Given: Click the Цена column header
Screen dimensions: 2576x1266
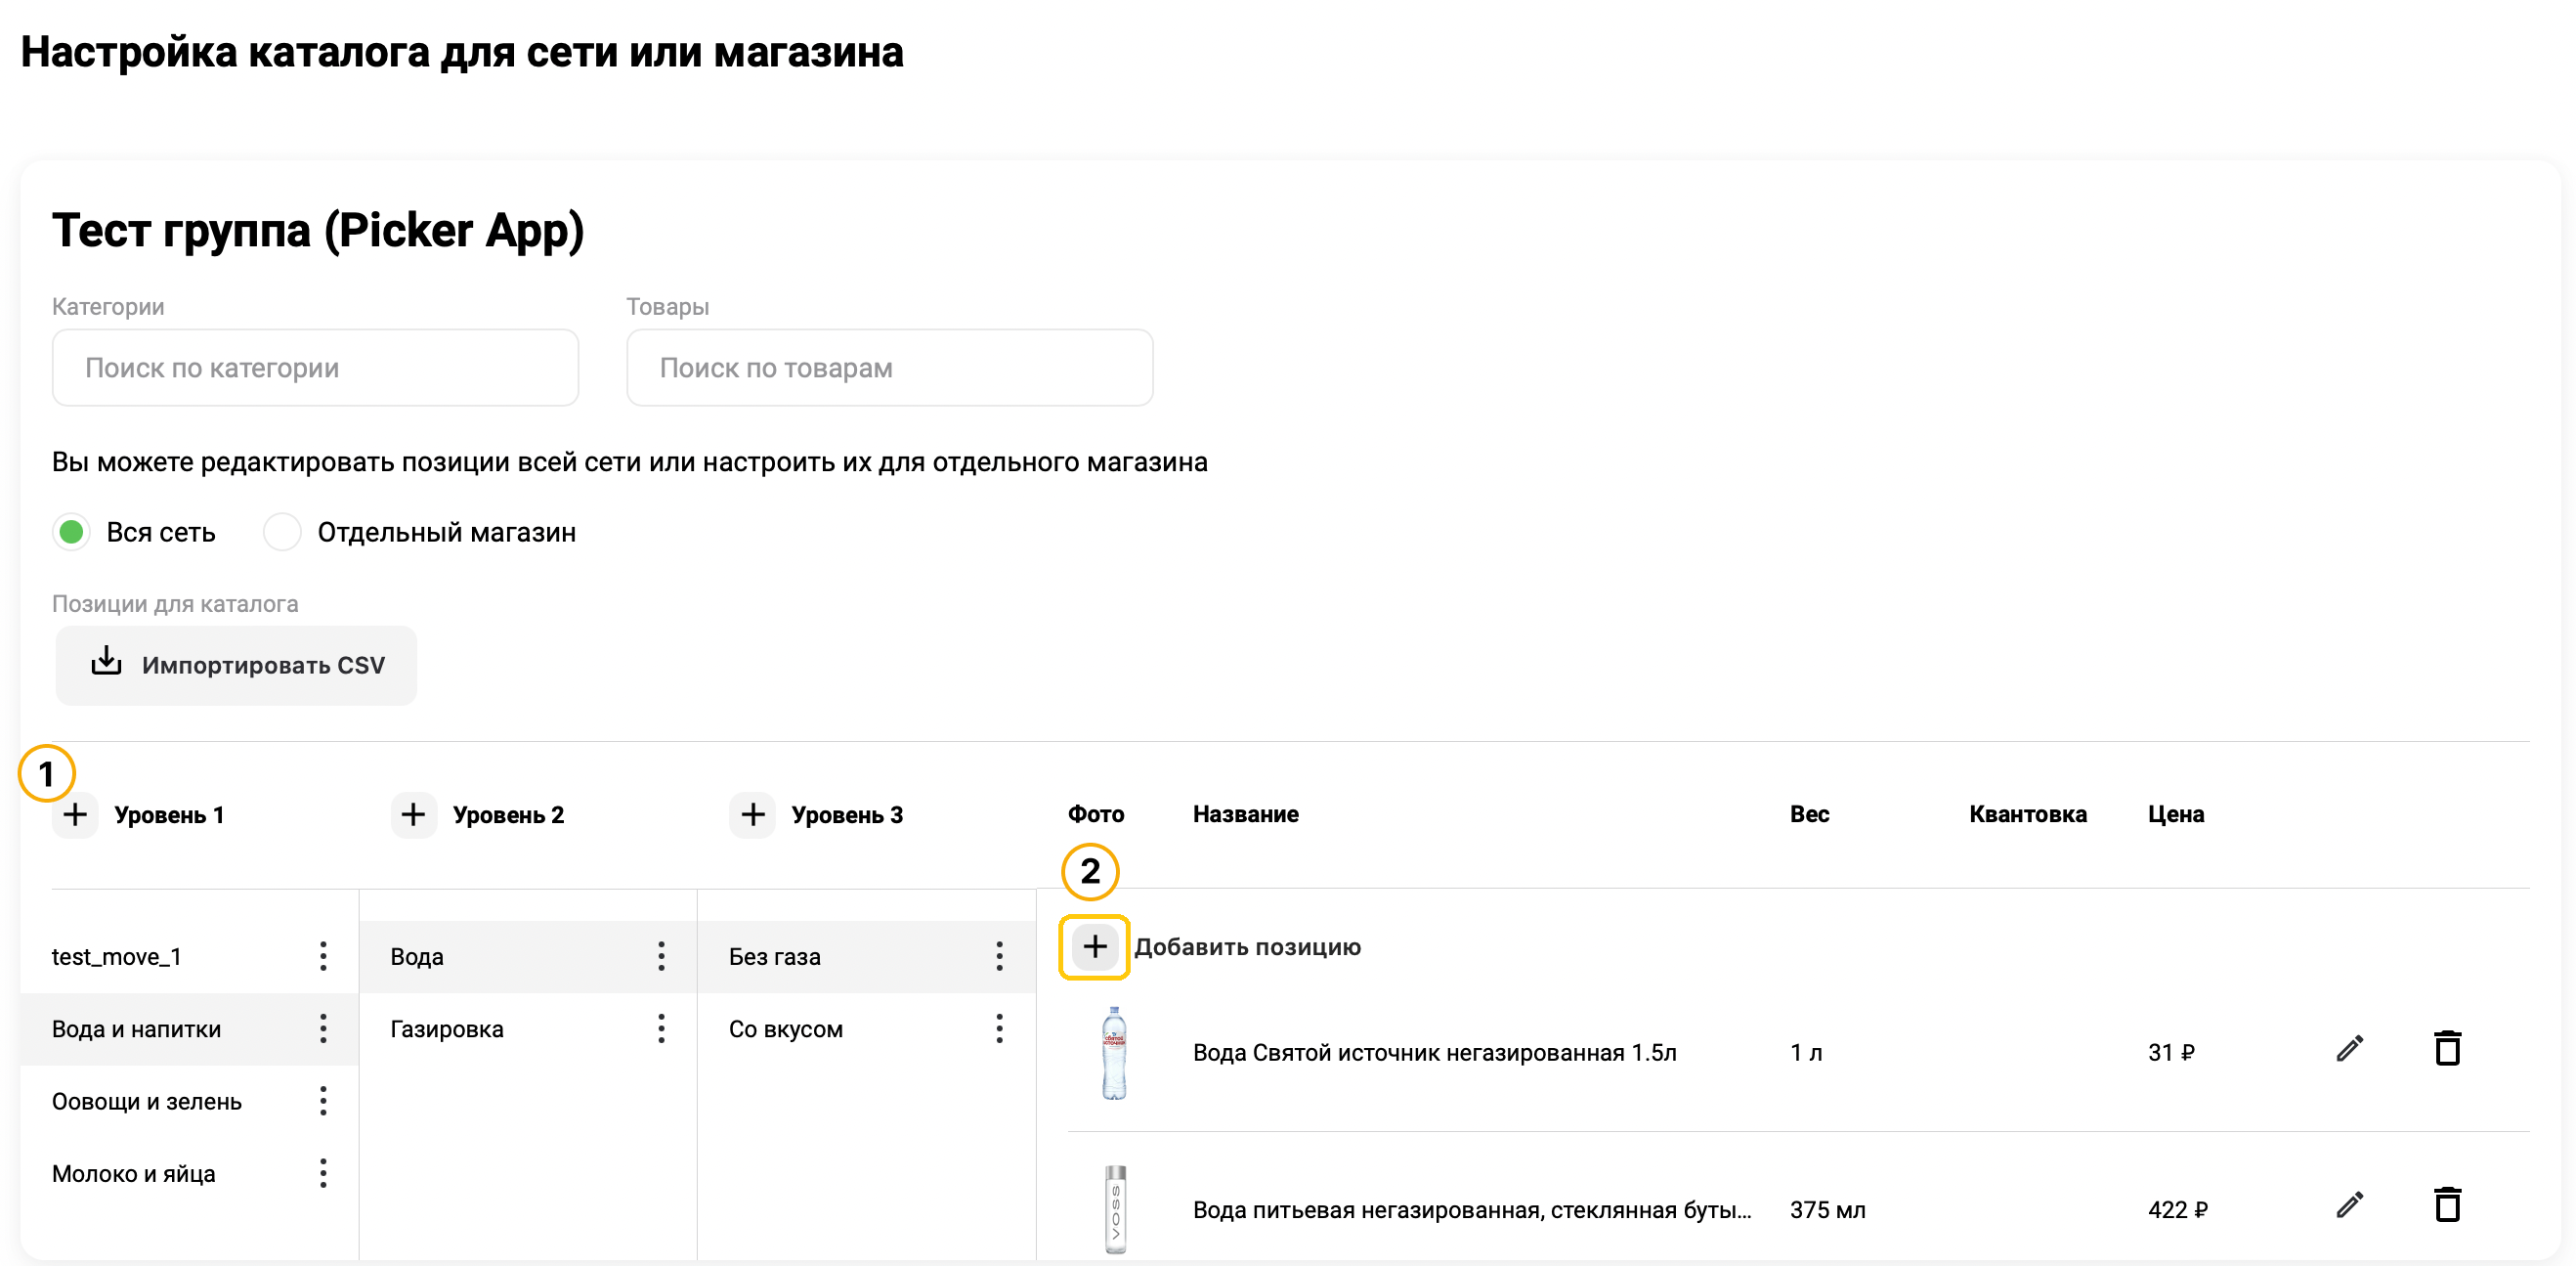Looking at the screenshot, I should [2176, 814].
